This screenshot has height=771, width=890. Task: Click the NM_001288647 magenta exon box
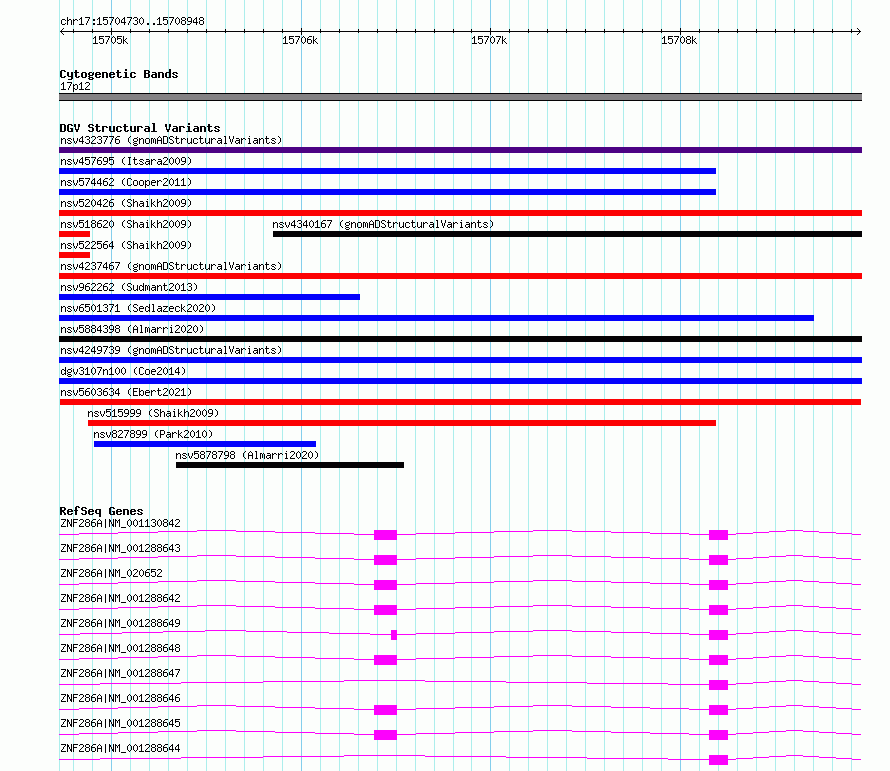tap(719, 685)
